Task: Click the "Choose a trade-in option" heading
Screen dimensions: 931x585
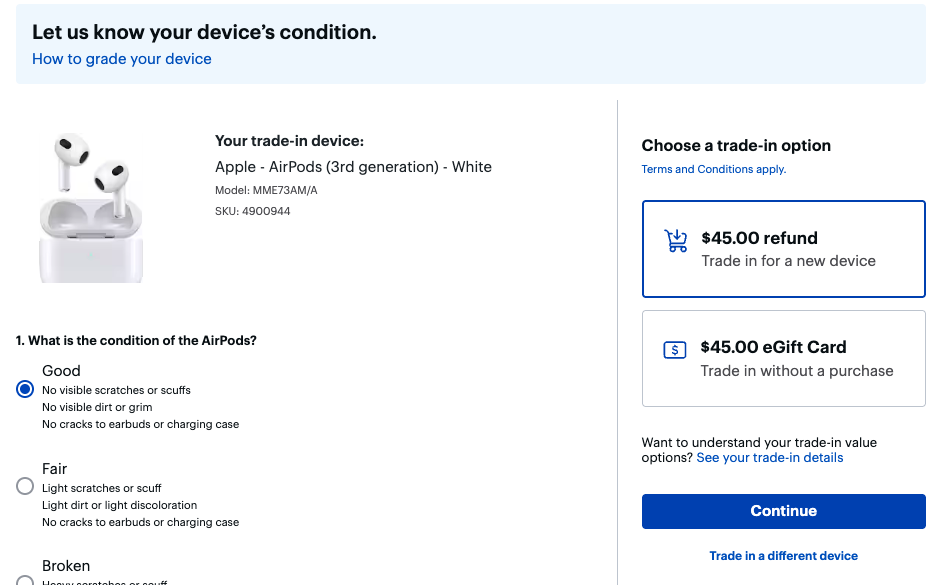Action: pyautogui.click(x=737, y=145)
